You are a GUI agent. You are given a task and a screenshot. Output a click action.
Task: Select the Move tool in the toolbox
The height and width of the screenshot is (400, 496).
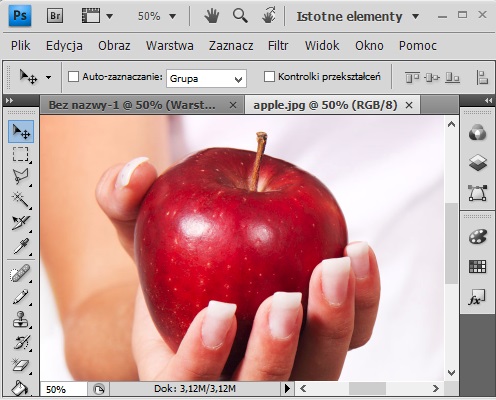click(21, 132)
